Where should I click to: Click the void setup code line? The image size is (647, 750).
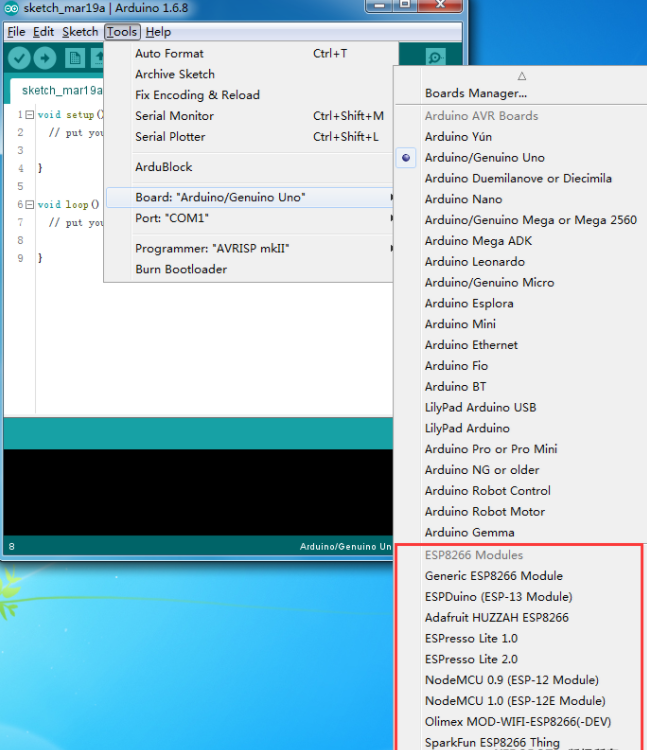[70, 115]
